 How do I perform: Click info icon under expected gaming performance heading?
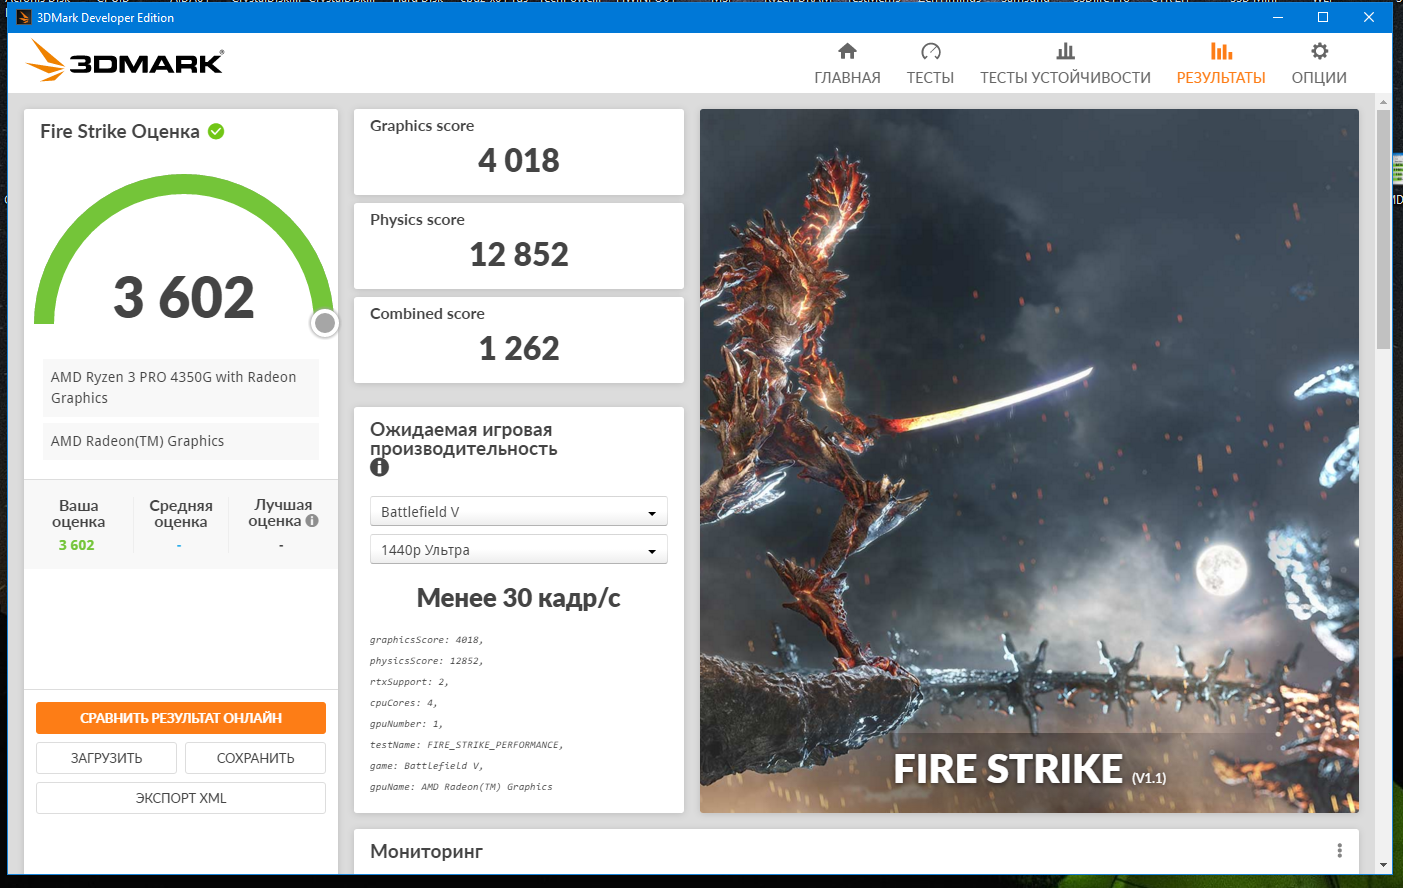pyautogui.click(x=379, y=467)
